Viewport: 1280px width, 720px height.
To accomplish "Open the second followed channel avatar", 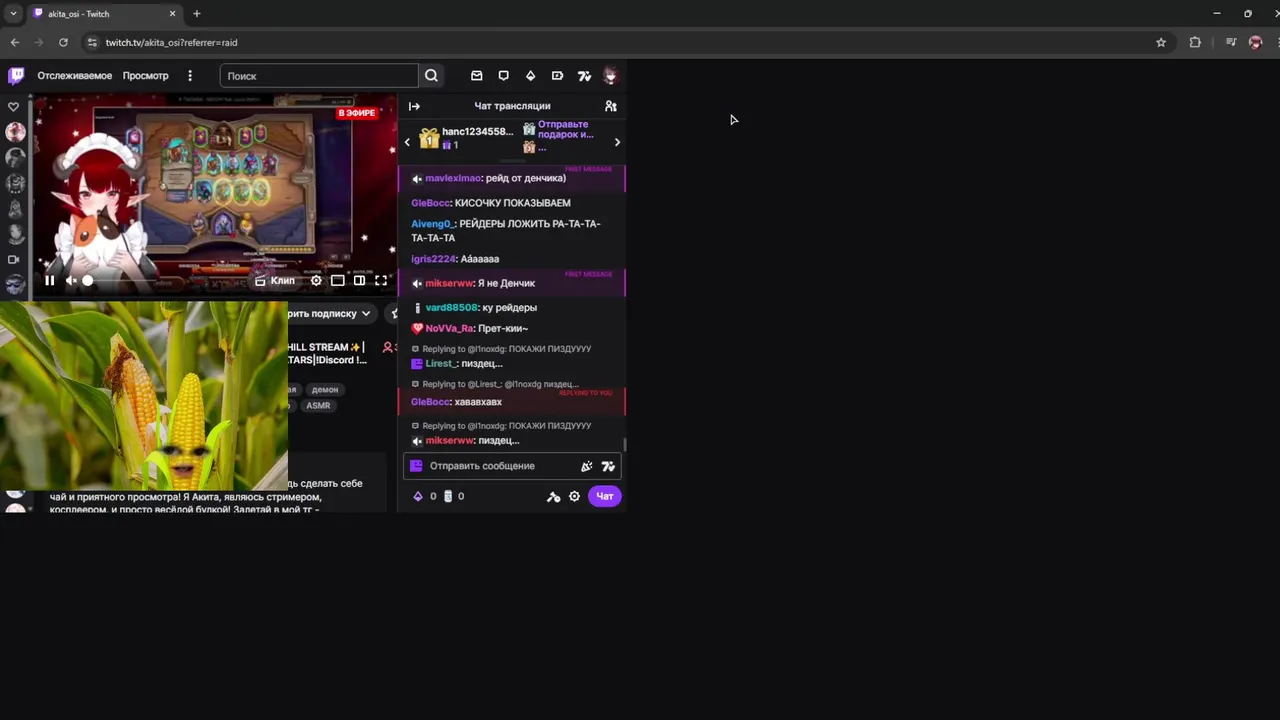I will (15, 158).
